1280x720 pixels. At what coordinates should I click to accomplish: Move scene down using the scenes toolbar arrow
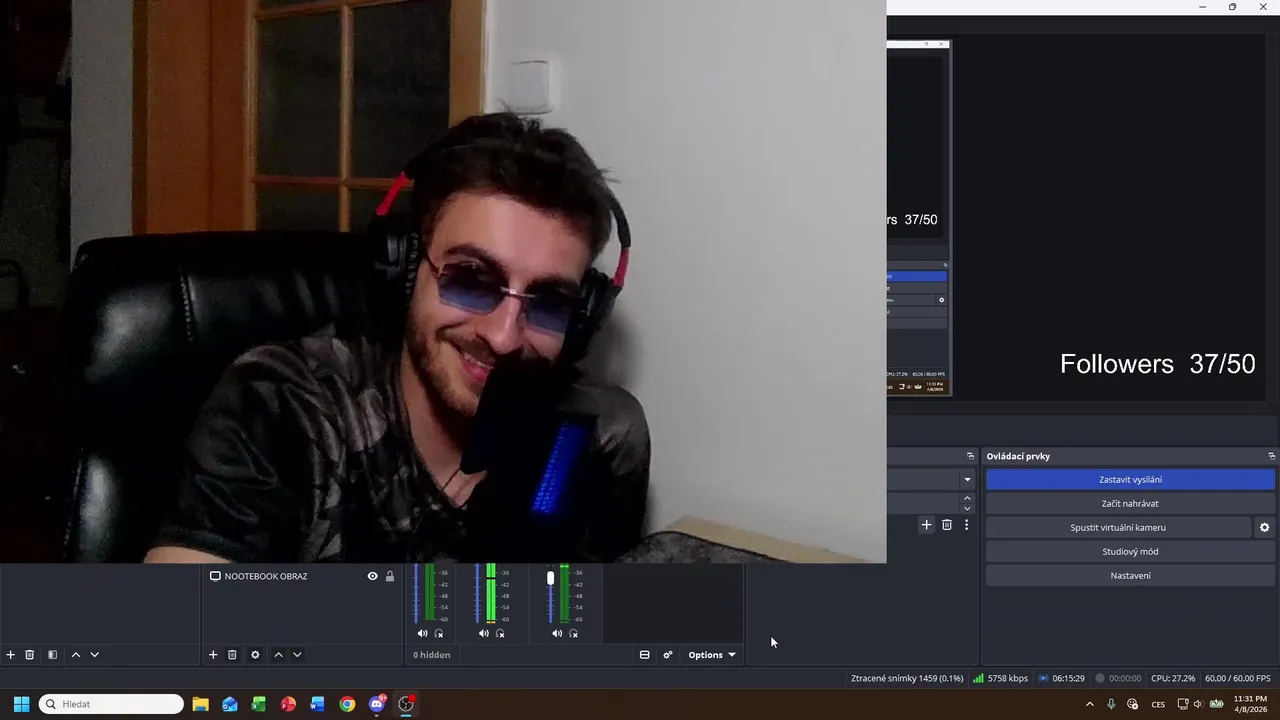pyautogui.click(x=95, y=655)
